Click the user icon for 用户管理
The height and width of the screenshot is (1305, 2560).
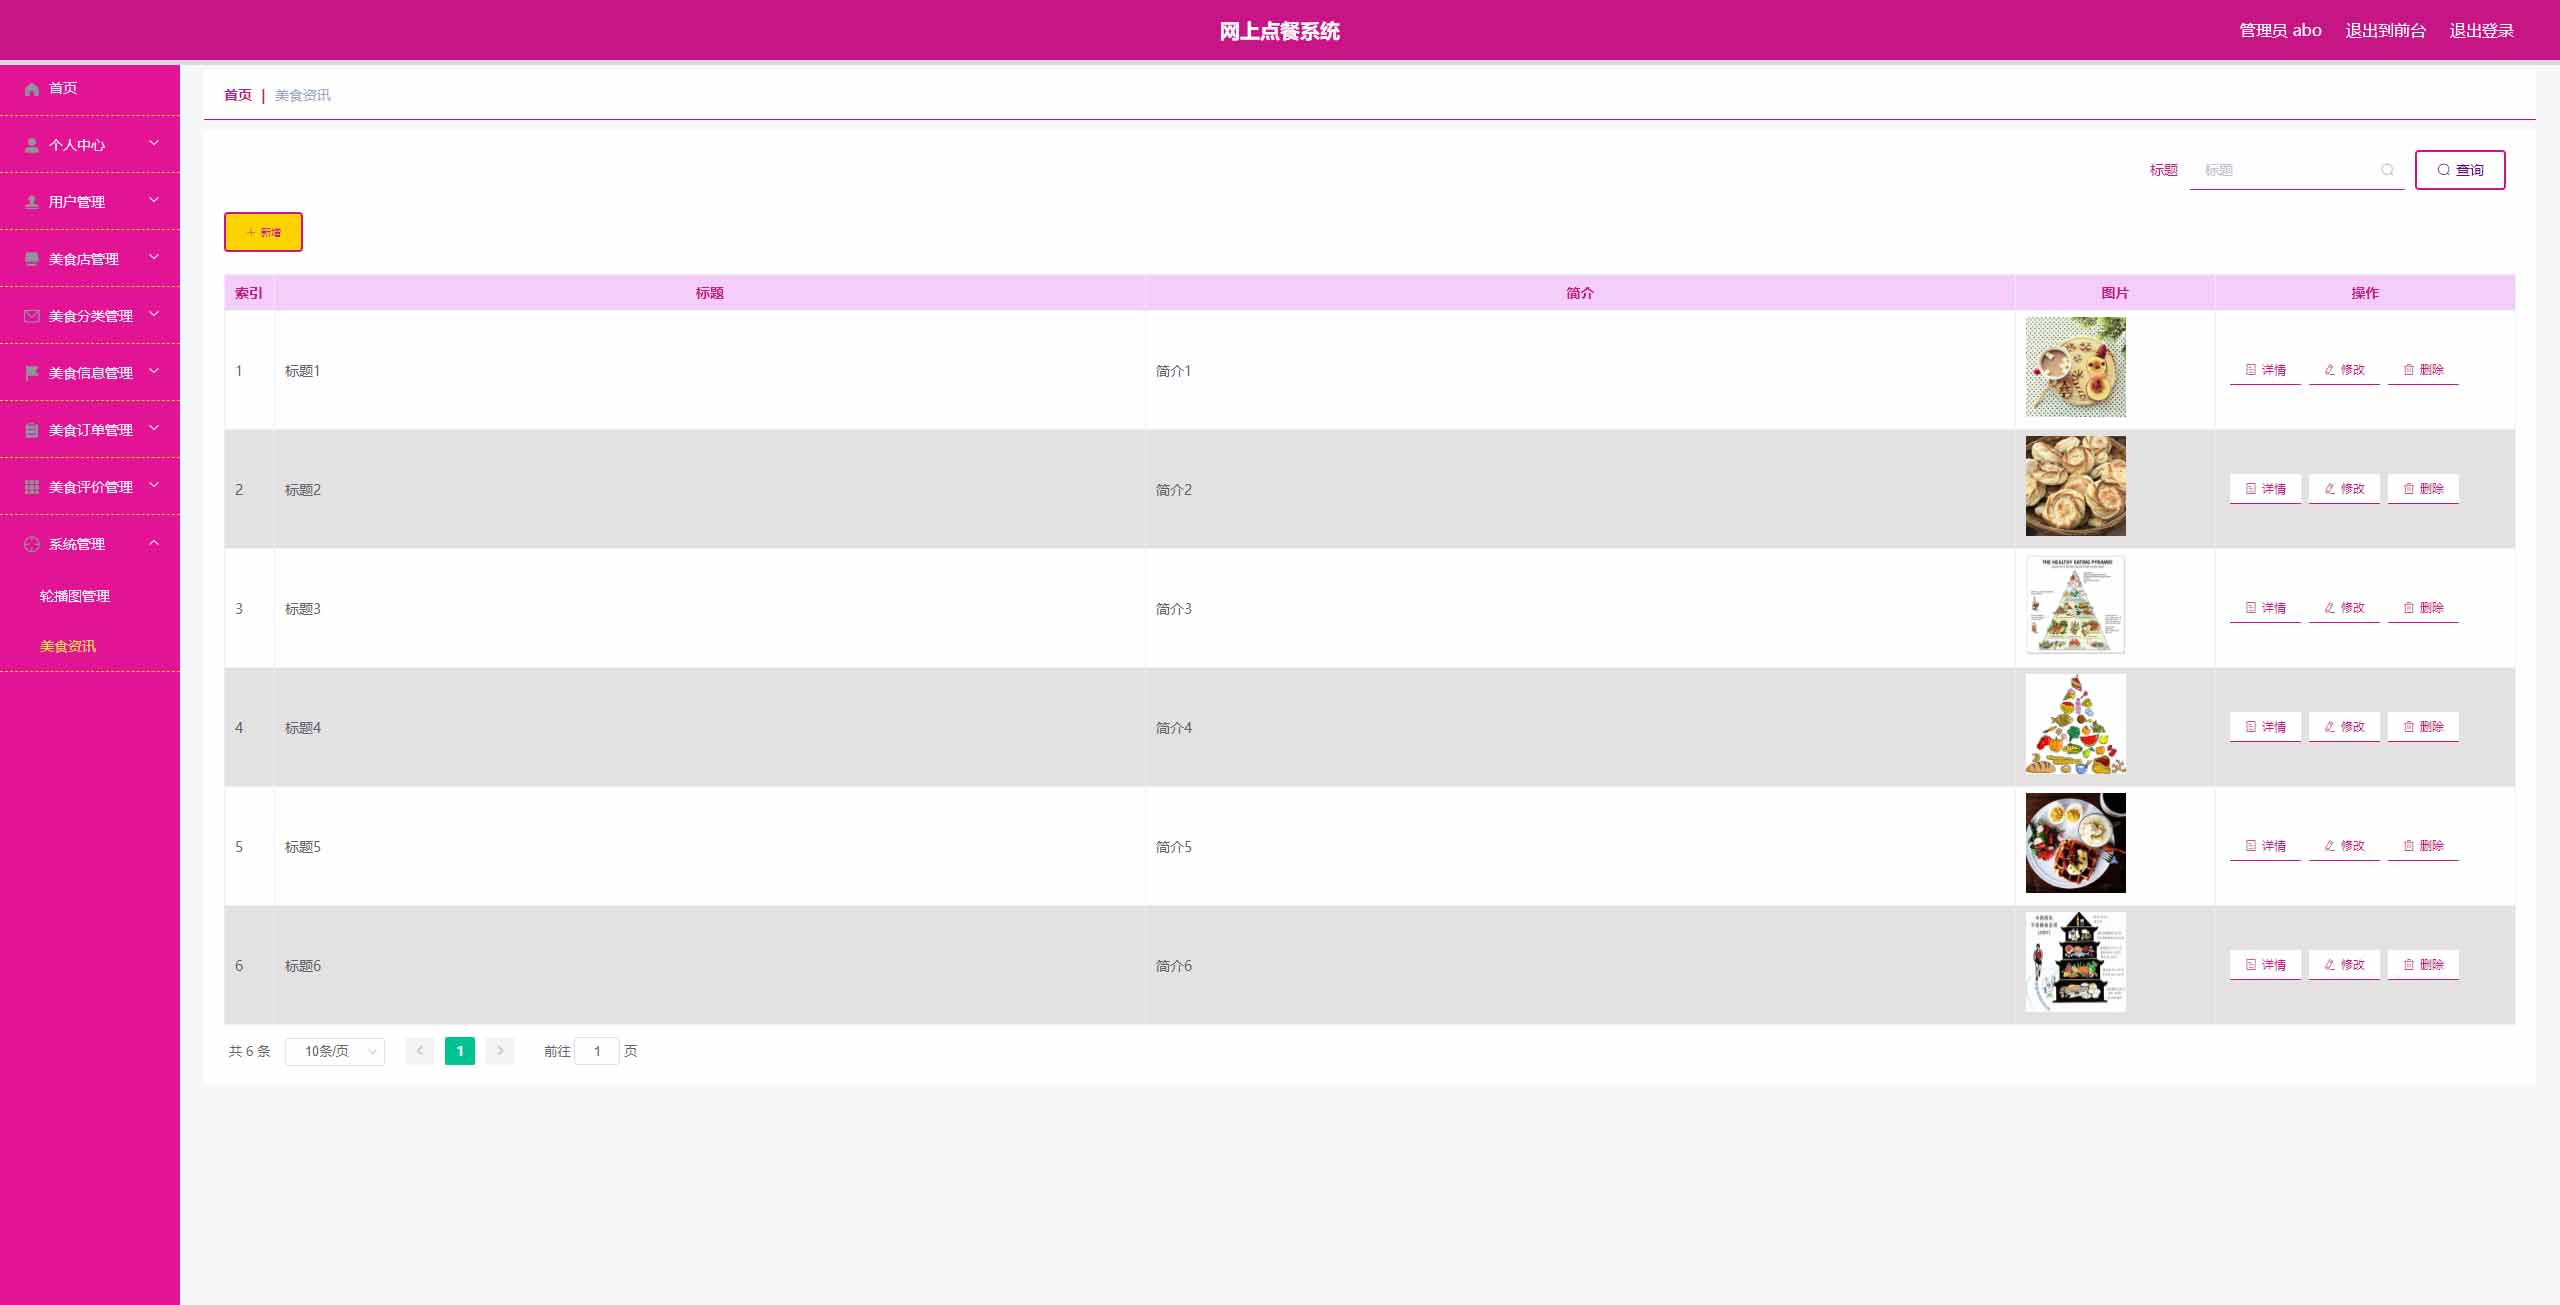32,202
